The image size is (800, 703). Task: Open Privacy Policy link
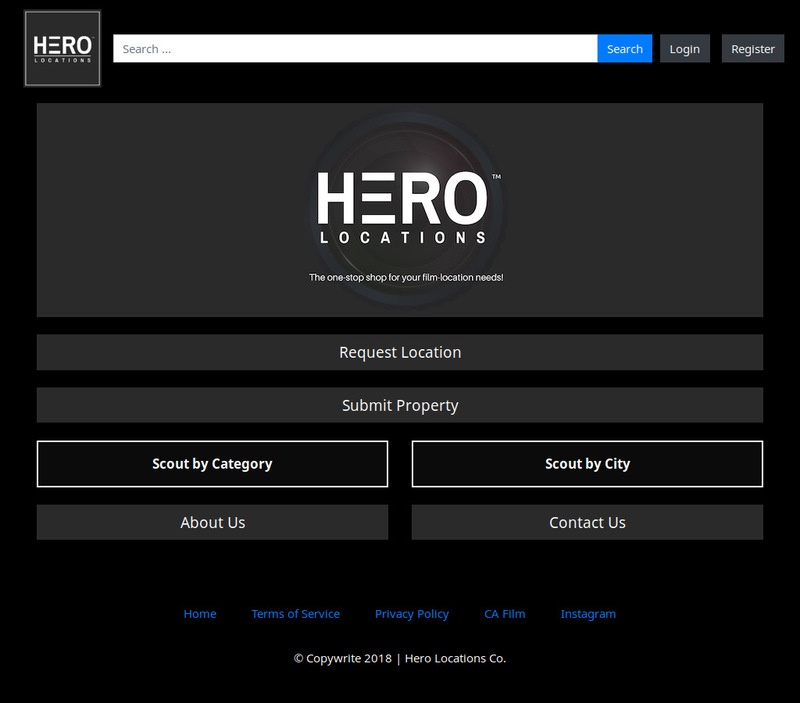point(412,614)
